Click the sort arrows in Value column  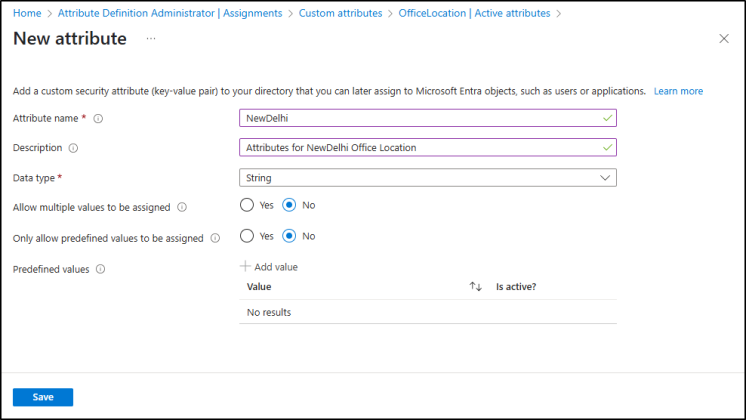(x=475, y=287)
